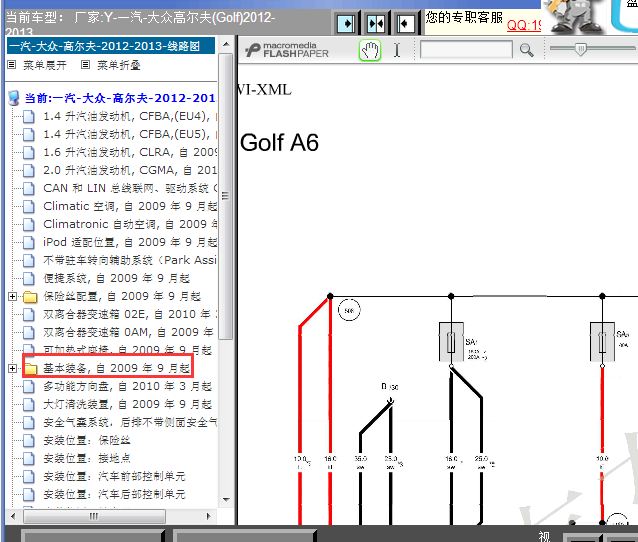Click horizontal scrollbar right arrow of tree panel
Viewport: 638px width, 542px height.
208,516
